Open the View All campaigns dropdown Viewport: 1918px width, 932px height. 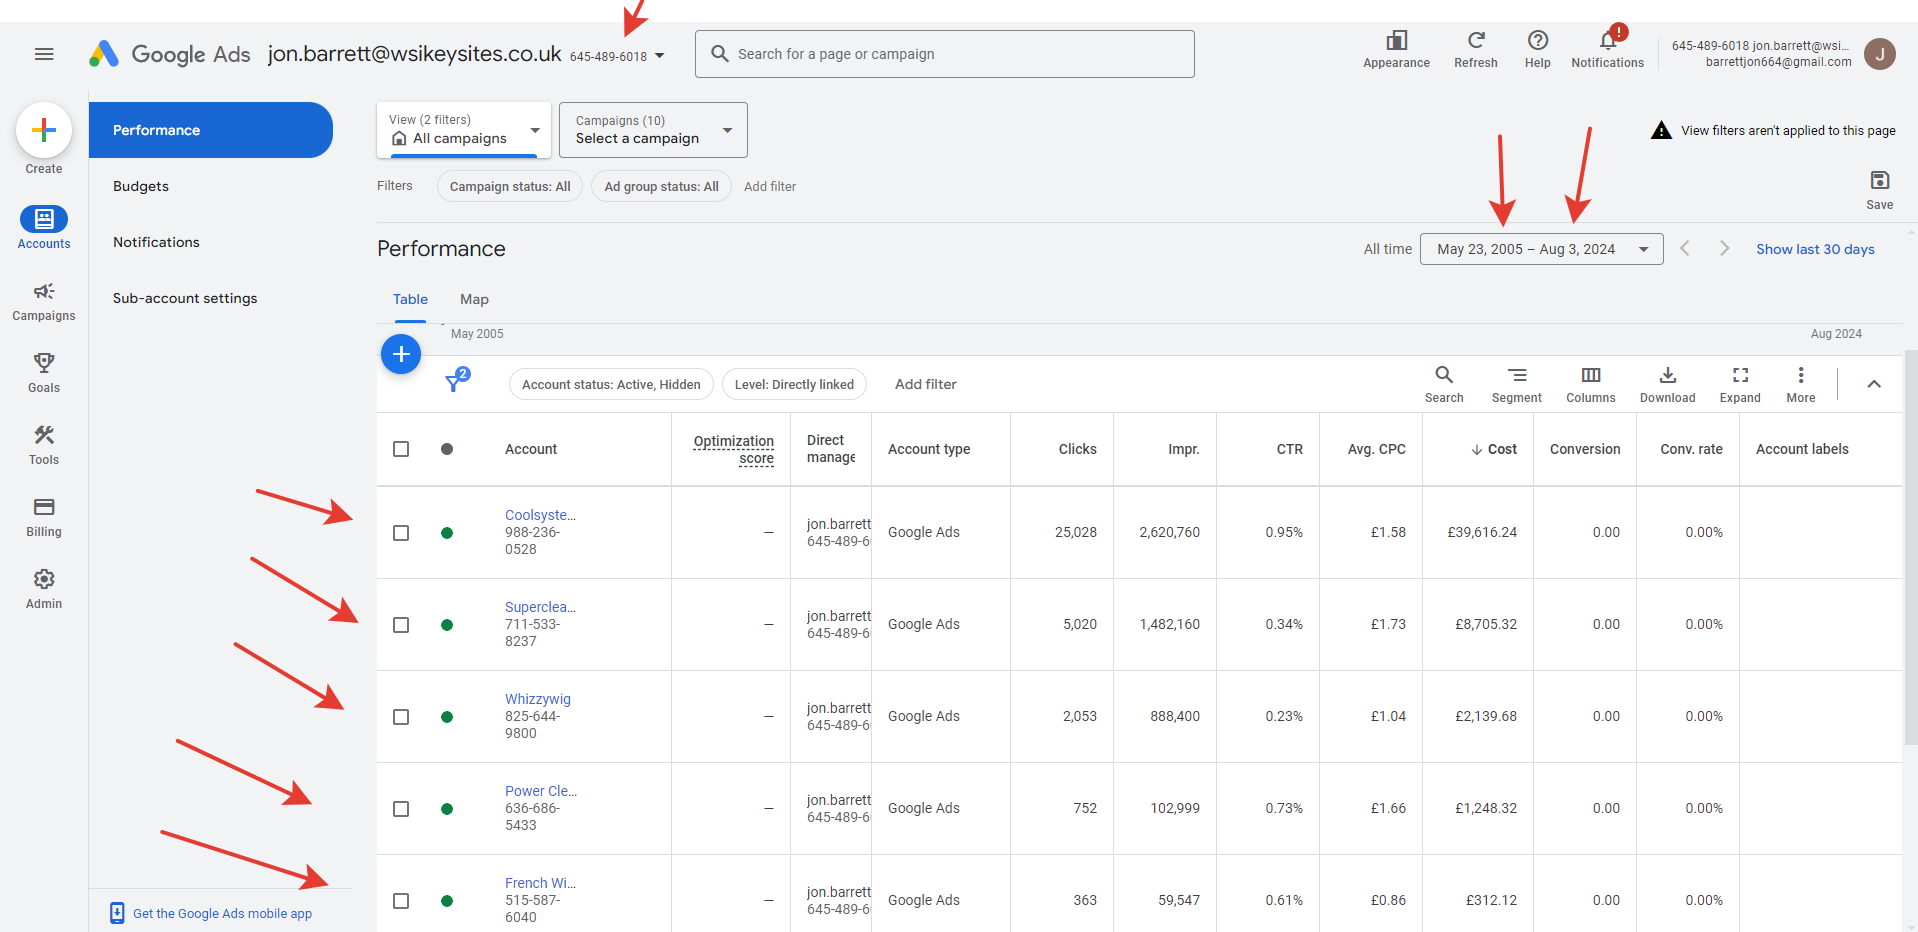[x=464, y=130]
